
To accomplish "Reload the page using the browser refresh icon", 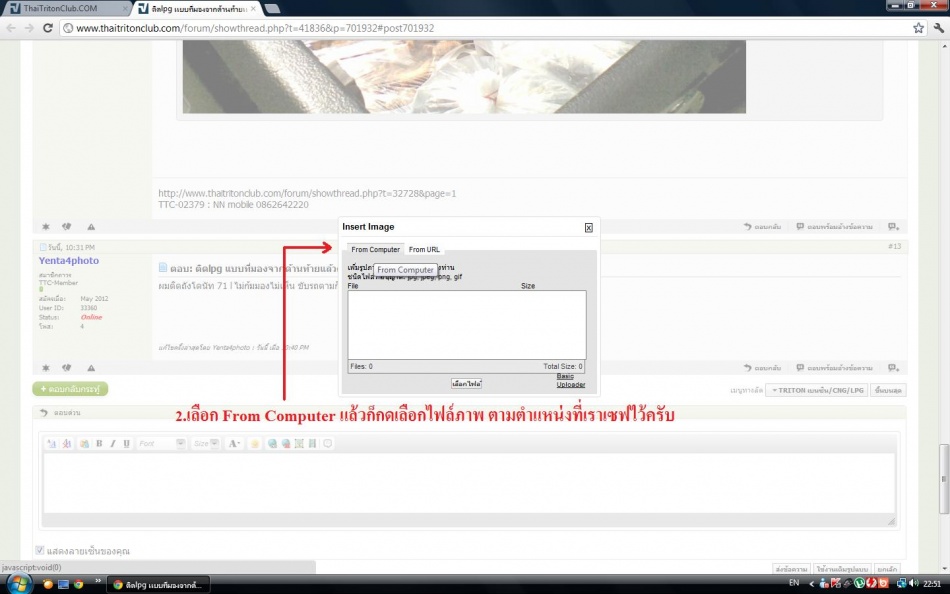I will (49, 28).
